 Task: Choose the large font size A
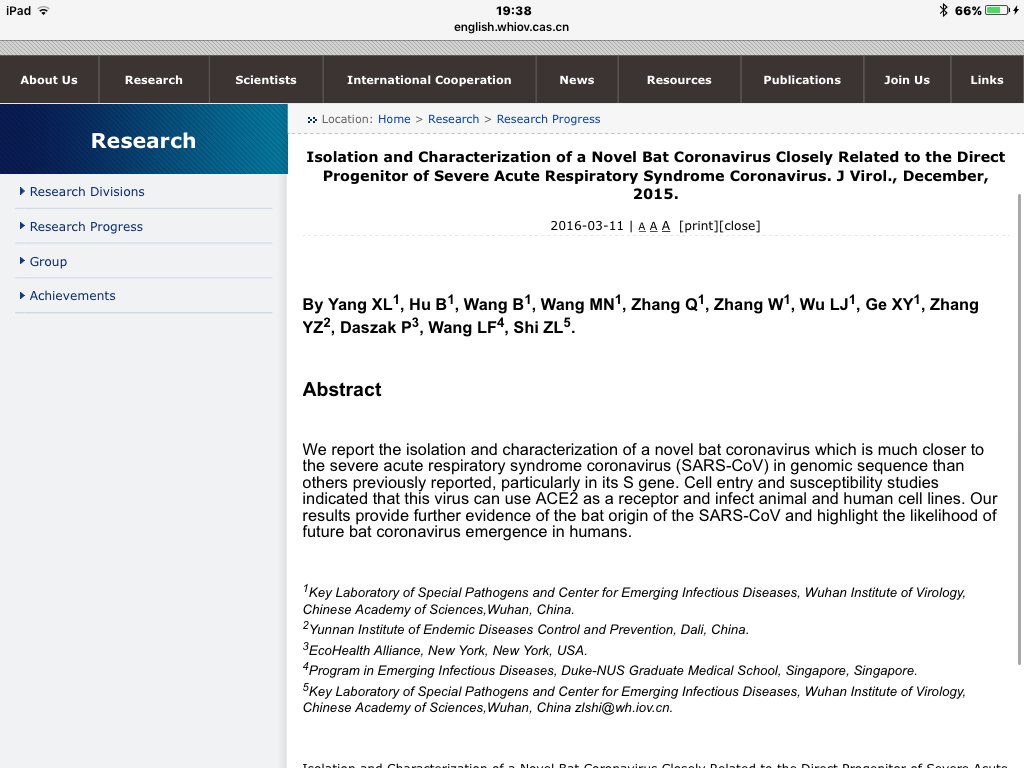[x=665, y=226]
